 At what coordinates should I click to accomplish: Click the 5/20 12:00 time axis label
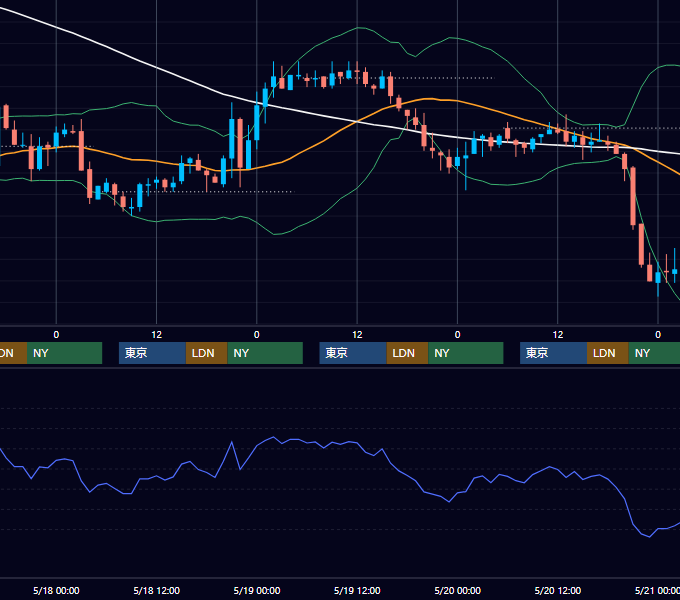pyautogui.click(x=558, y=590)
